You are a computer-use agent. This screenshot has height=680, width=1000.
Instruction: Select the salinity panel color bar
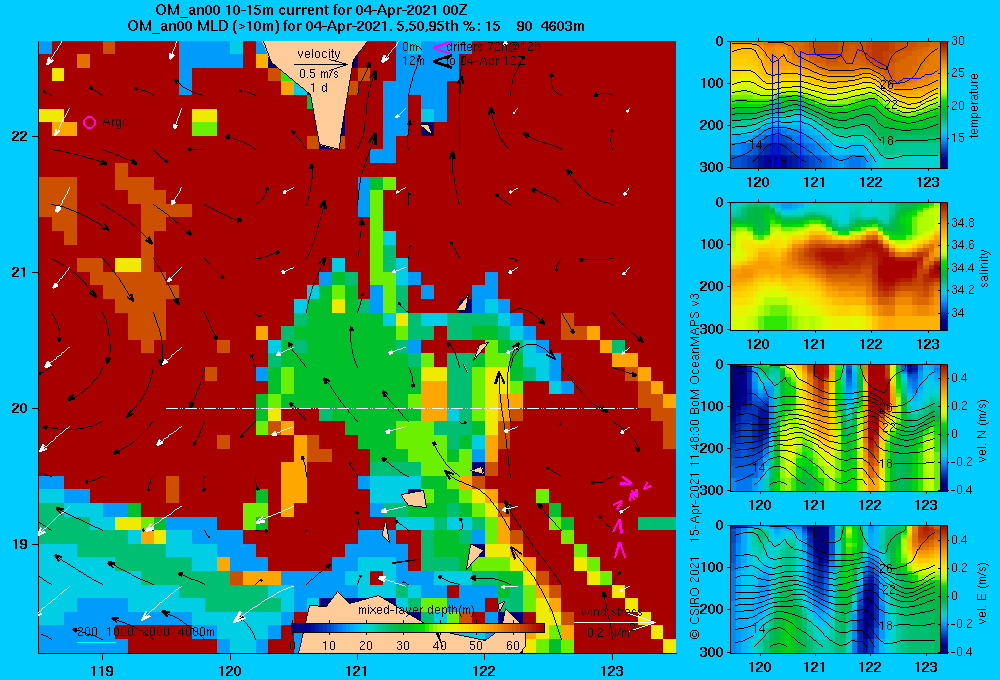[944, 266]
